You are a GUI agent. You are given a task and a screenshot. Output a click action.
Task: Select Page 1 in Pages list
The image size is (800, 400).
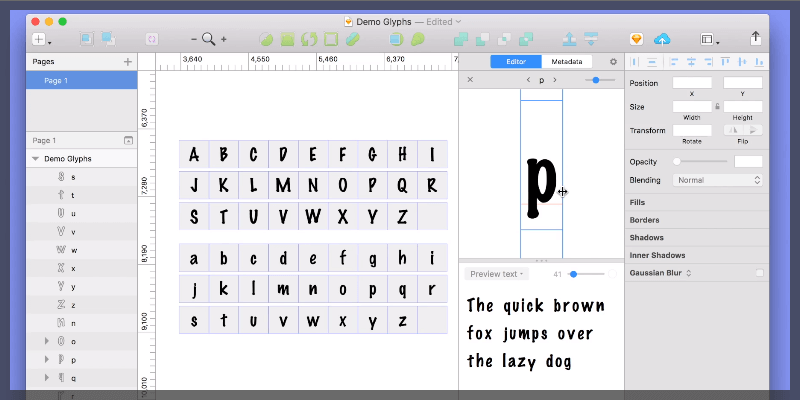(80, 80)
